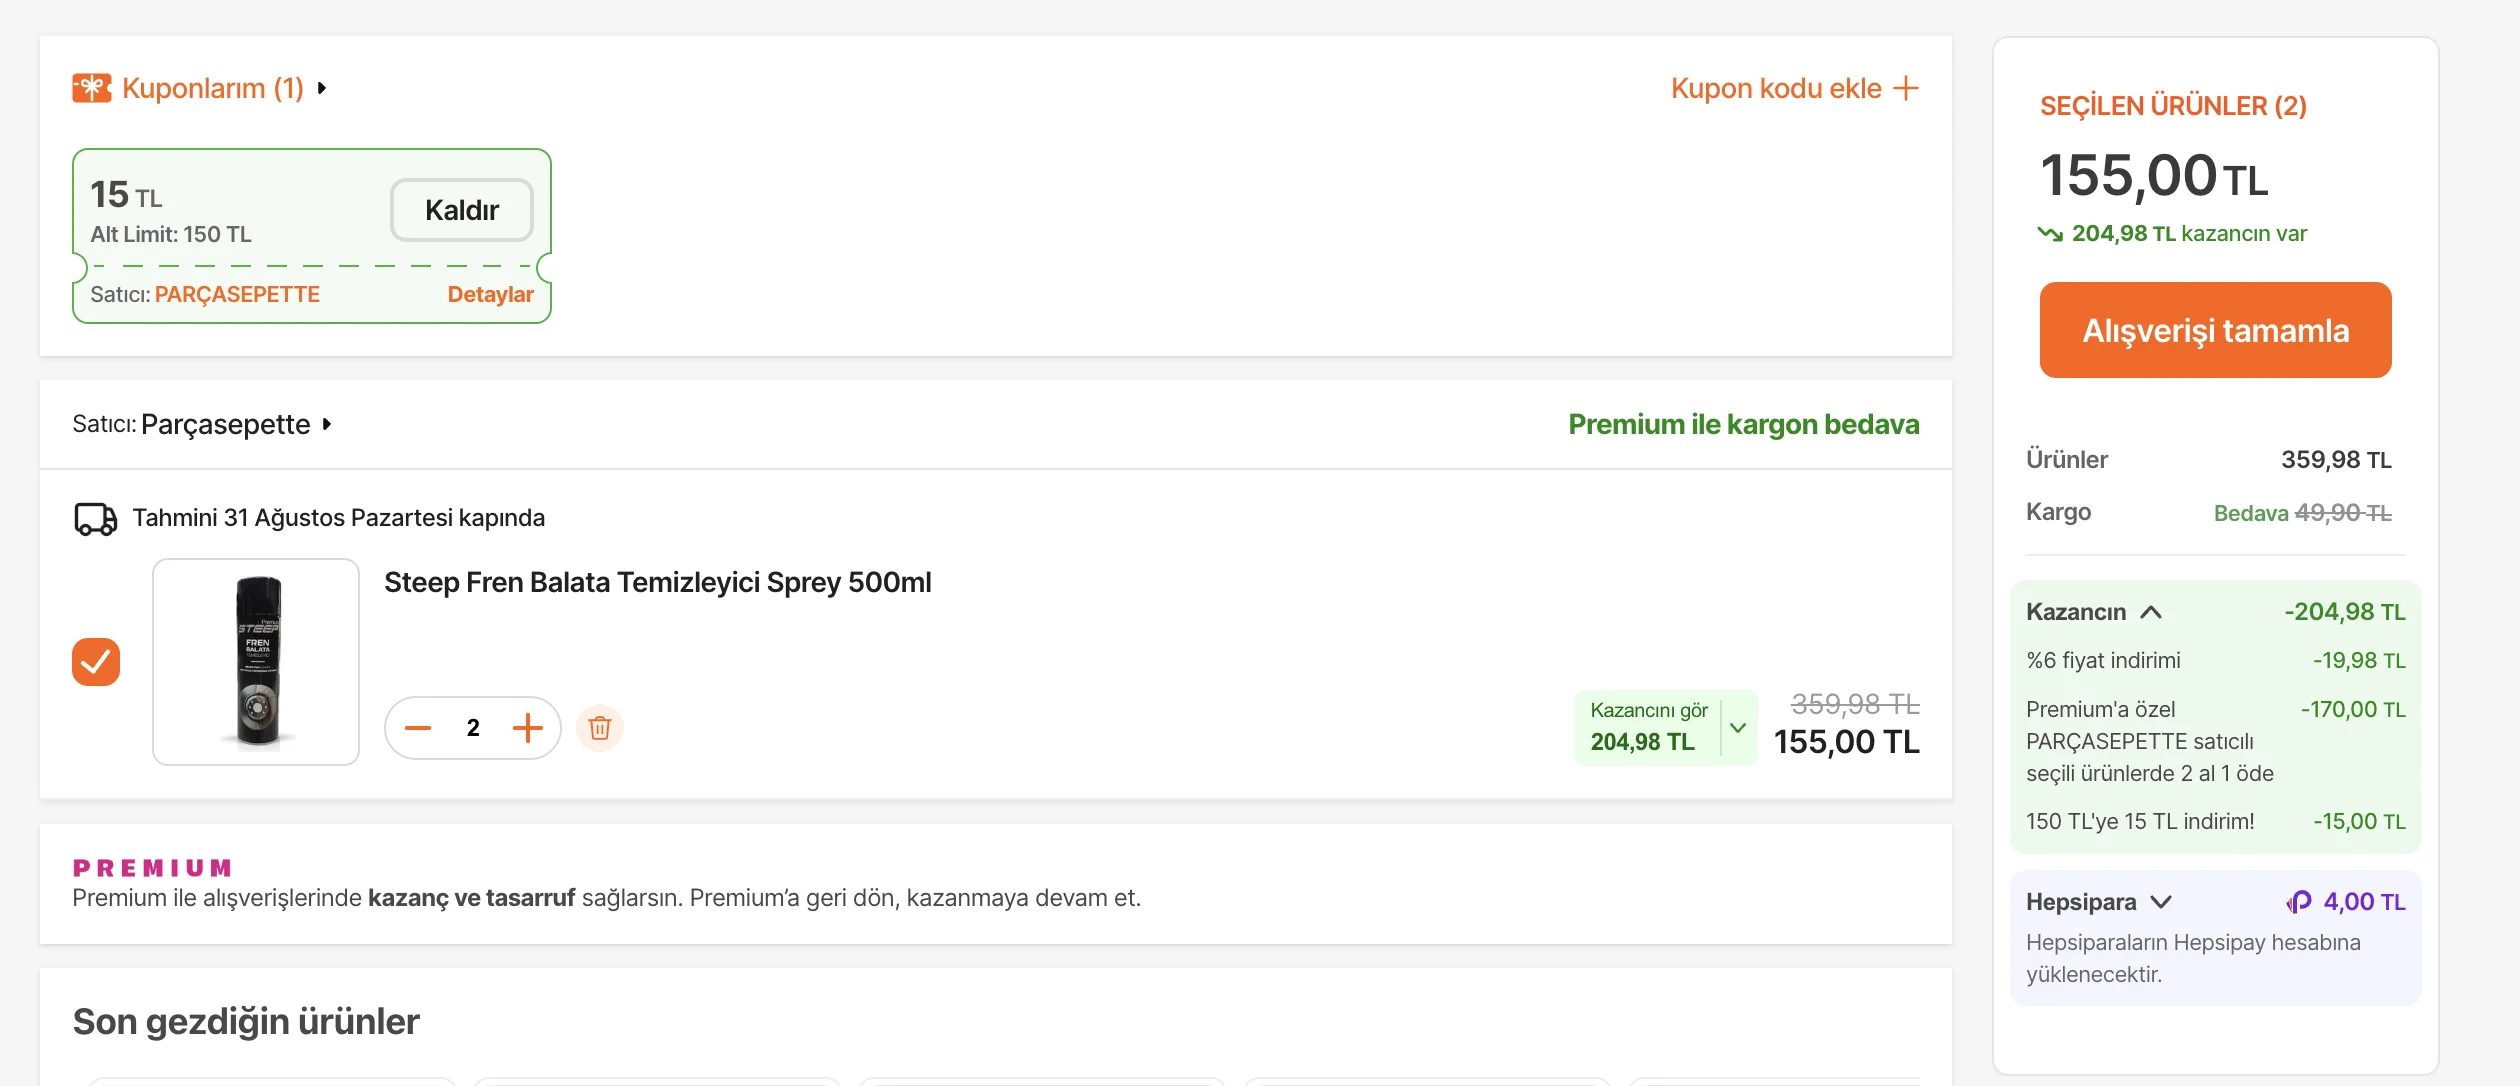This screenshot has width=2520, height=1086.
Task: Click Alışverişi tamamla to complete checkout
Action: pyautogui.click(x=2215, y=330)
